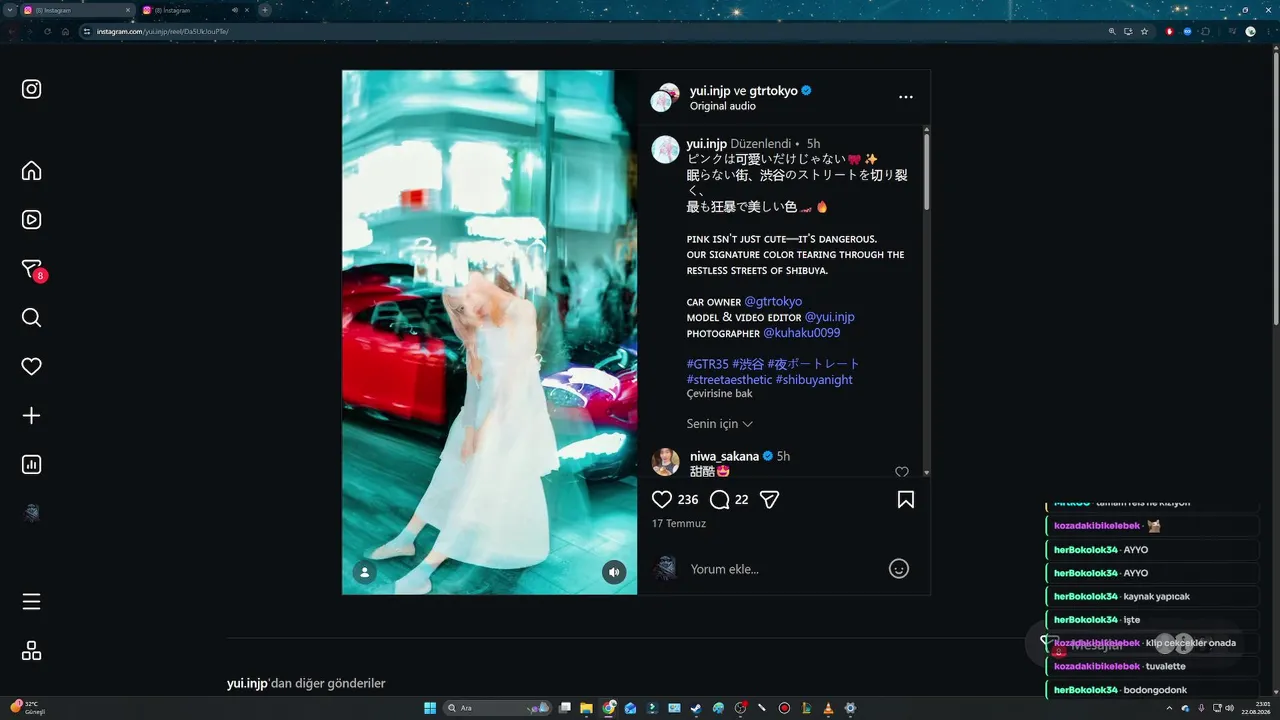Open the Search magnifier in sidebar
Screen dimensions: 1280x720
(x=31, y=317)
